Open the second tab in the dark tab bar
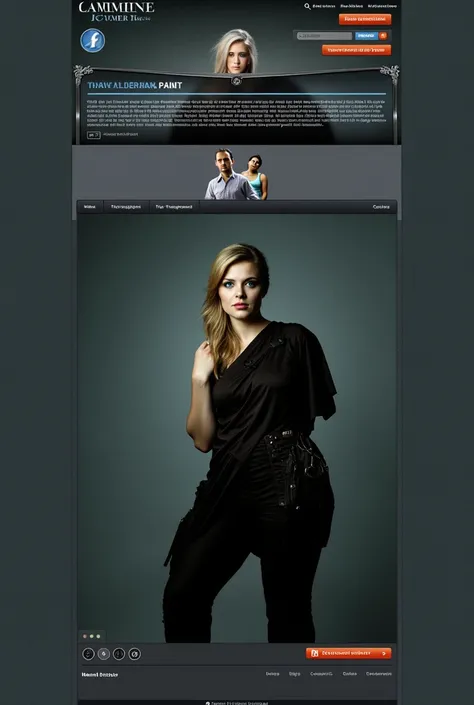Screen dimensions: 474x705 pos(126,207)
